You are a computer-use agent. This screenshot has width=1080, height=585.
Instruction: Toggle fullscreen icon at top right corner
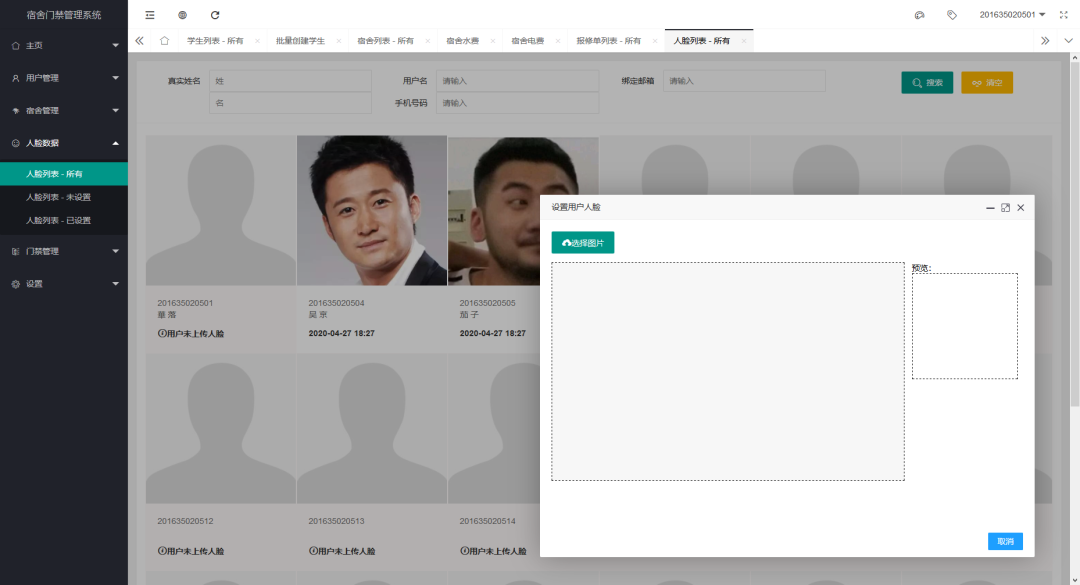[x=1063, y=15]
